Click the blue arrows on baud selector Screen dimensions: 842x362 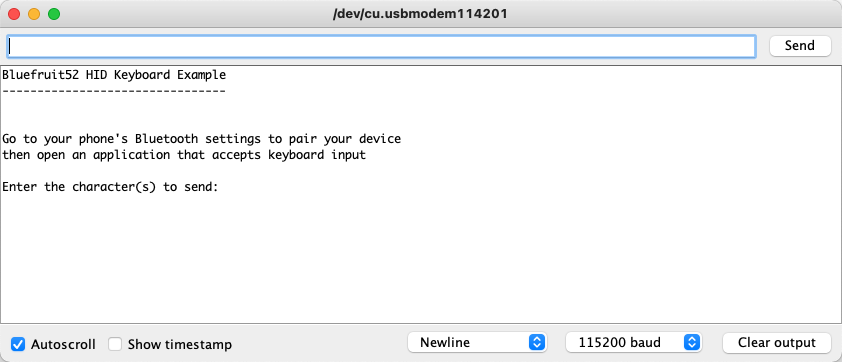pos(692,343)
